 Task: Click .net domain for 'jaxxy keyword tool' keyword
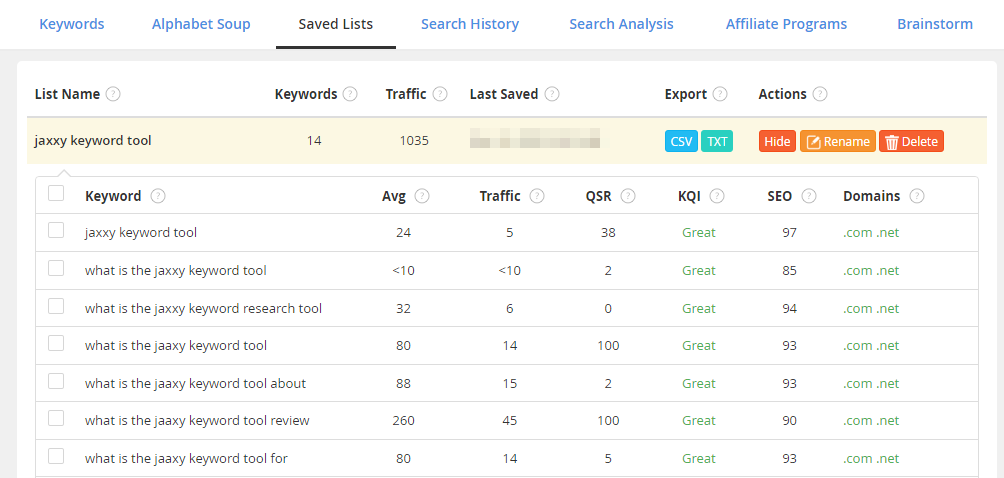point(888,233)
